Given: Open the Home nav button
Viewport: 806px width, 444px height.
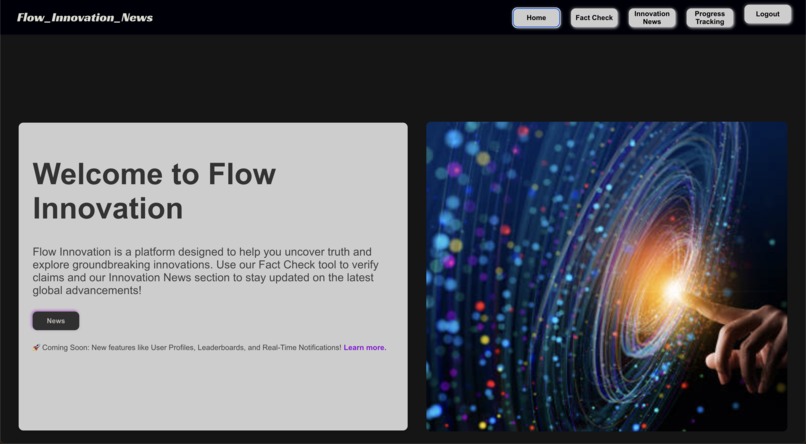Looking at the screenshot, I should [536, 17].
